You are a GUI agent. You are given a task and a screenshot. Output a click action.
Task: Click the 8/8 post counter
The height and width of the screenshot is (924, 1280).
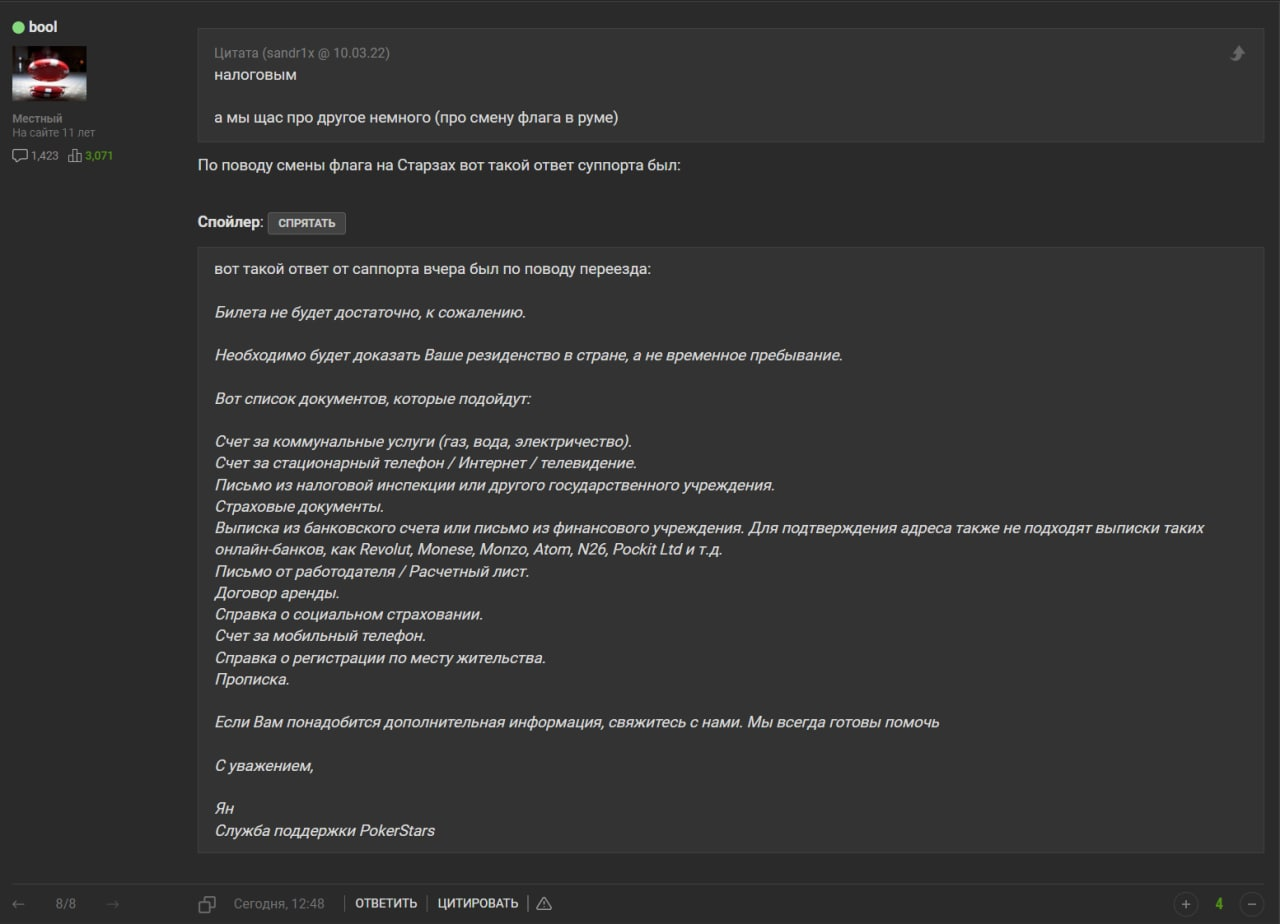(x=66, y=904)
